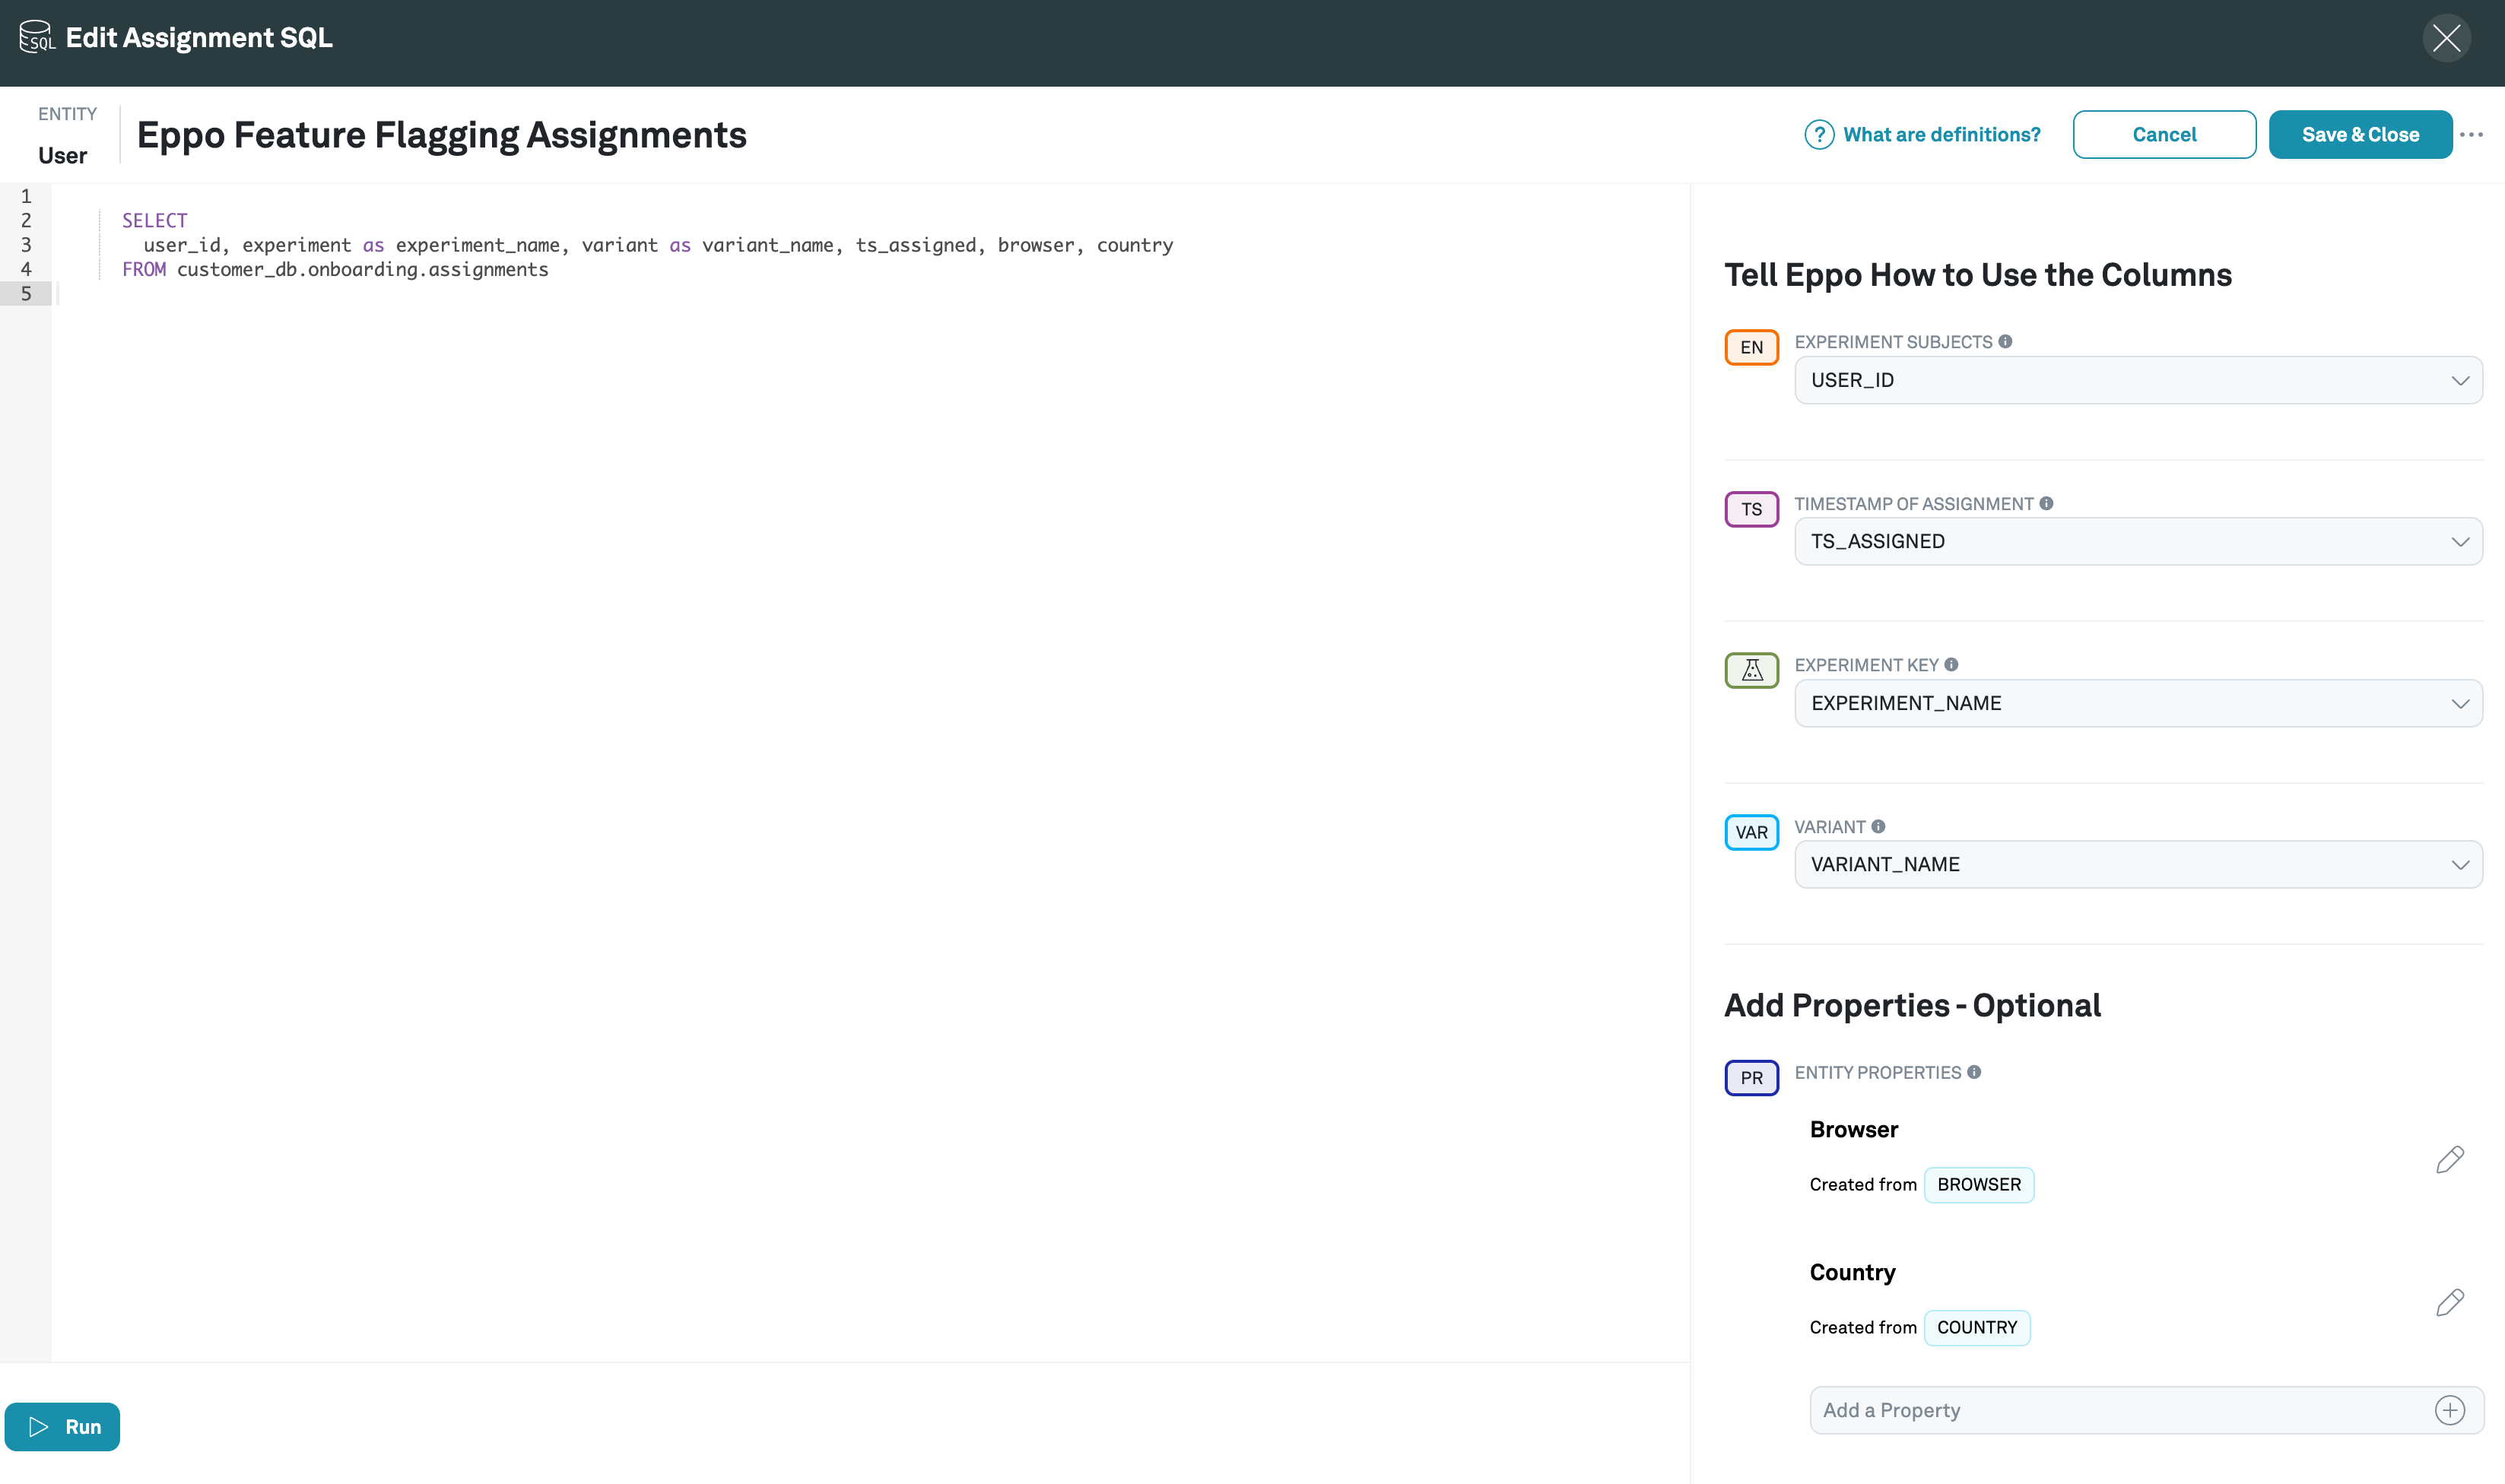Click the info icon beside Timestamp of Assignment

[2046, 504]
